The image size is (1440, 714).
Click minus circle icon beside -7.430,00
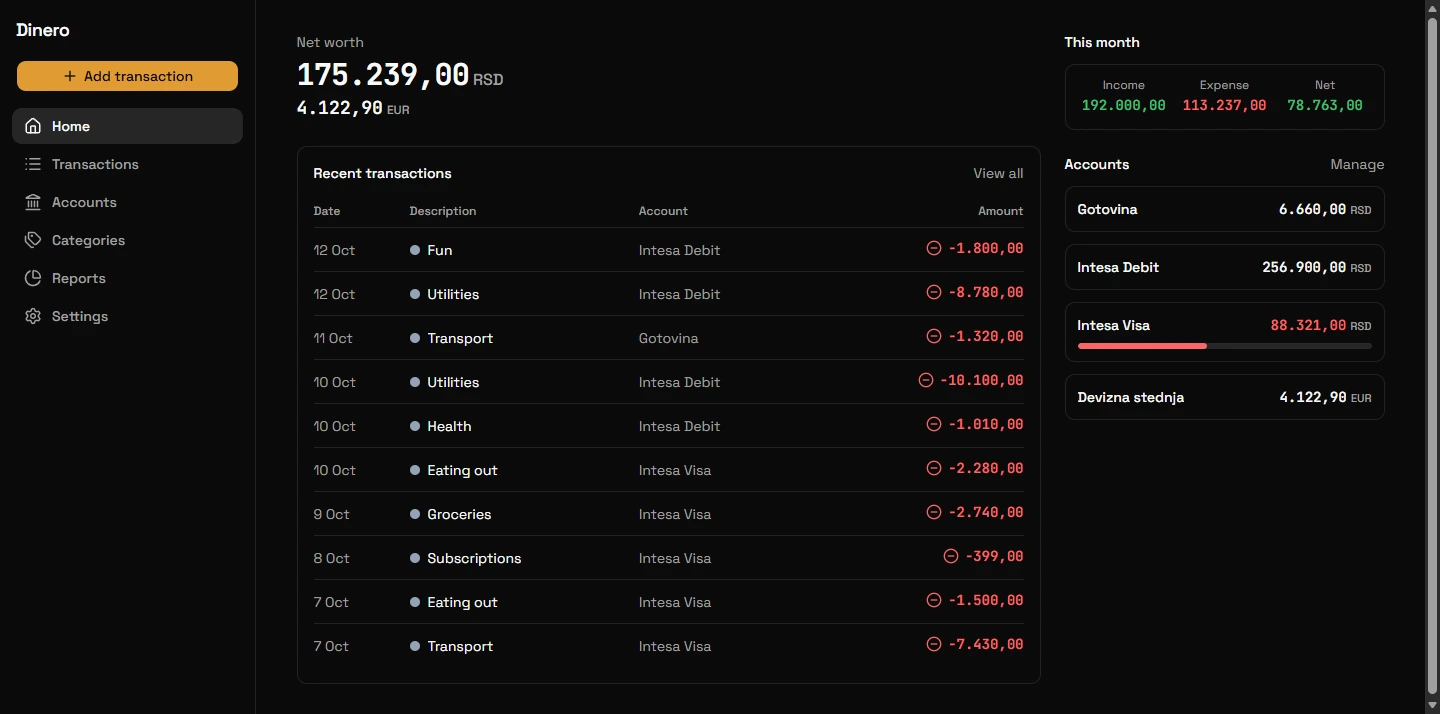point(934,644)
